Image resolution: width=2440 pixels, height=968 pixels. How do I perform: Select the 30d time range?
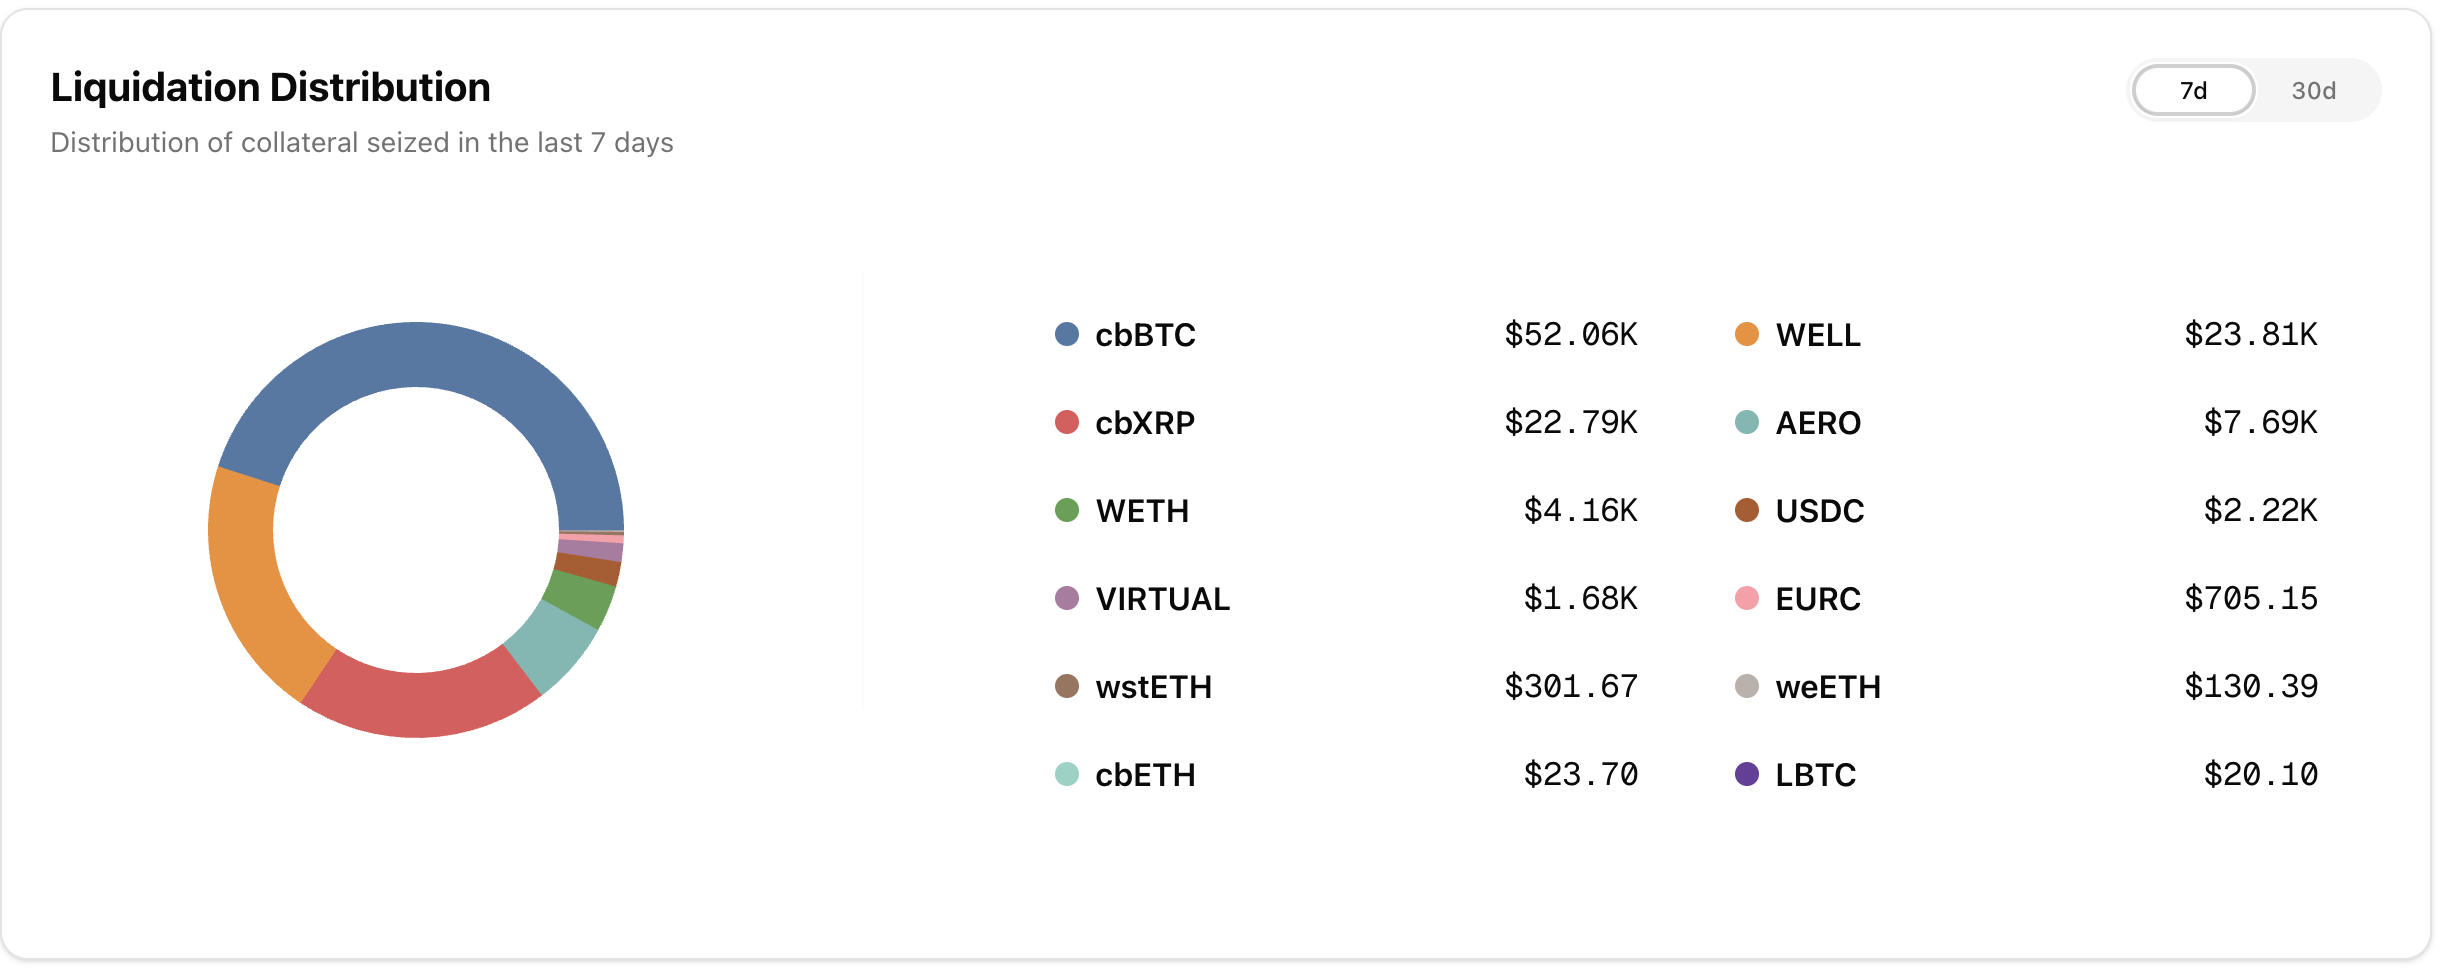tap(2313, 91)
